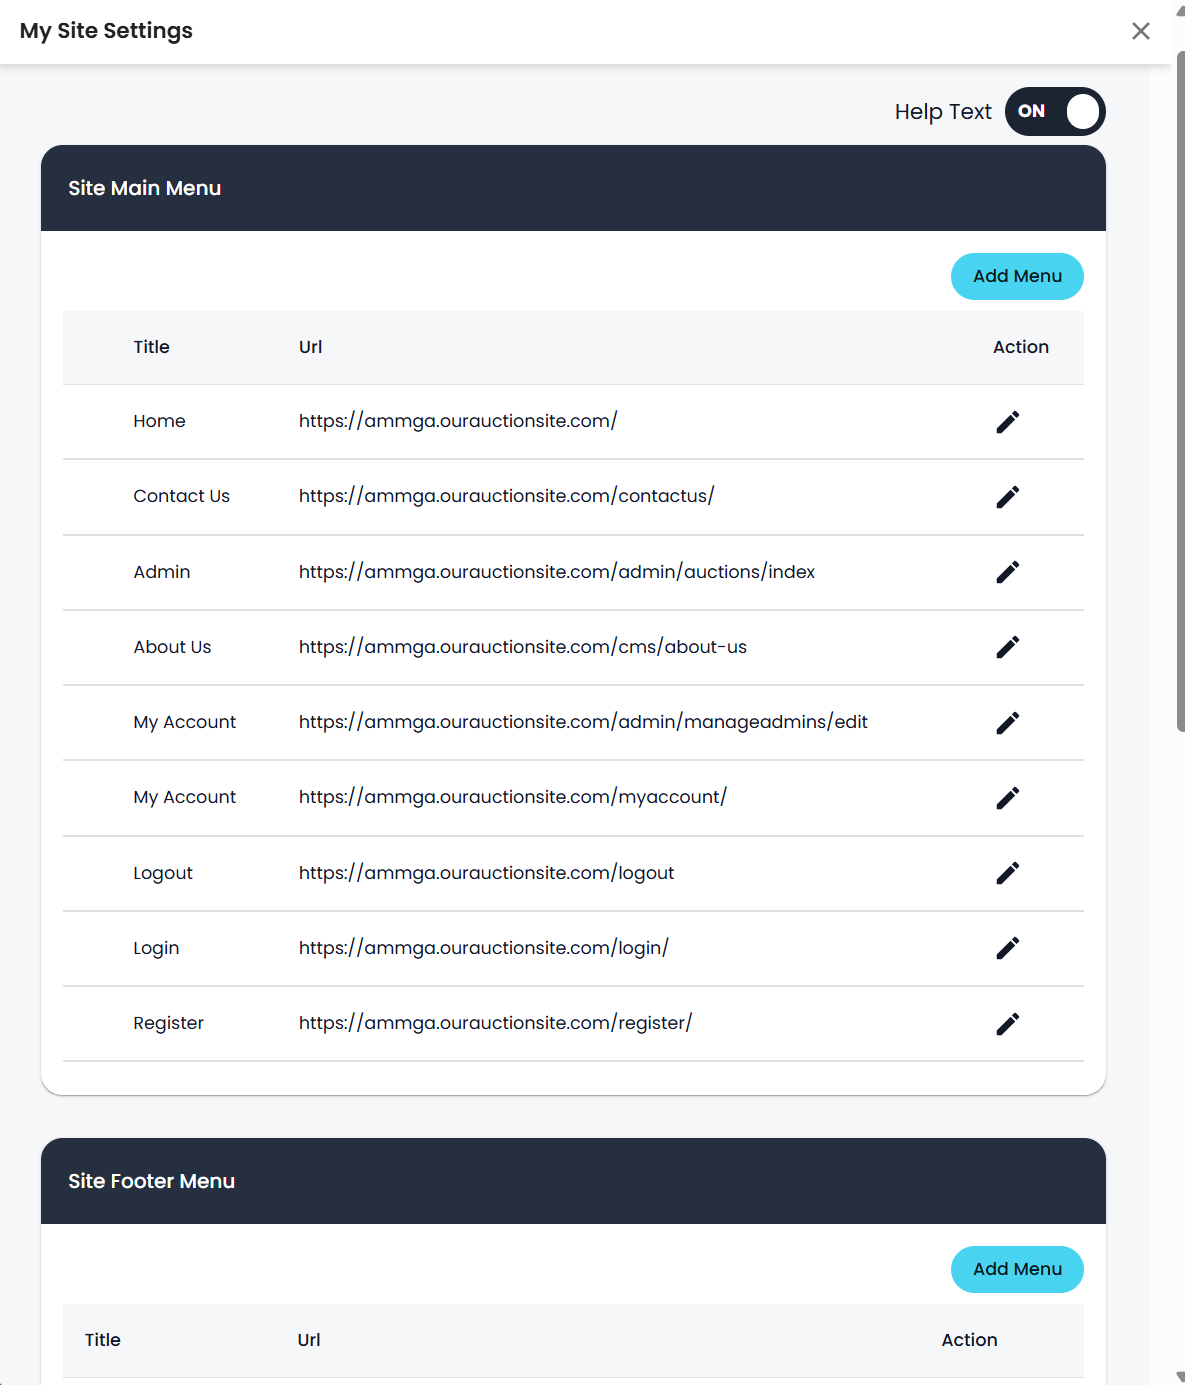The width and height of the screenshot is (1185, 1385).
Task: Click the scrollbar down arrow
Action: click(1180, 1376)
